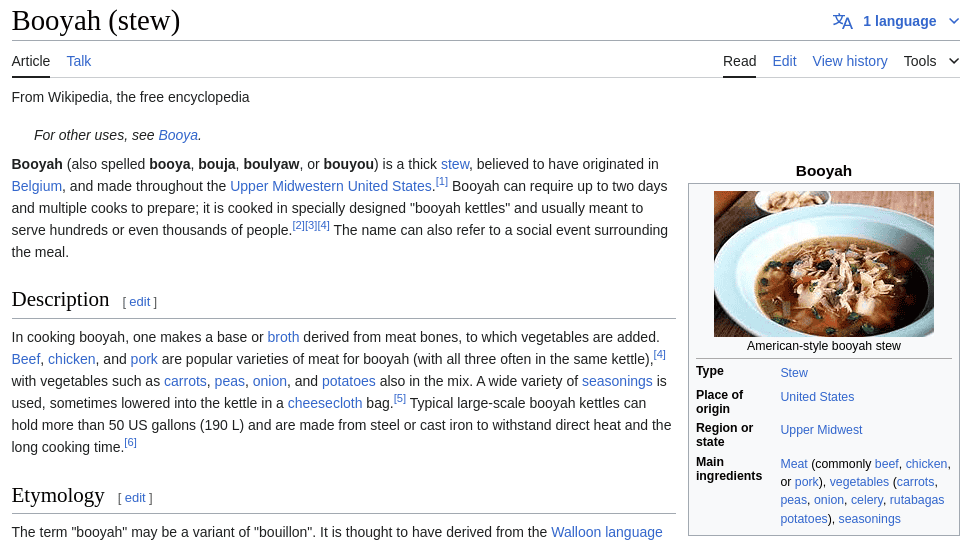Edit the Description section
960x540 pixels.
[140, 302]
